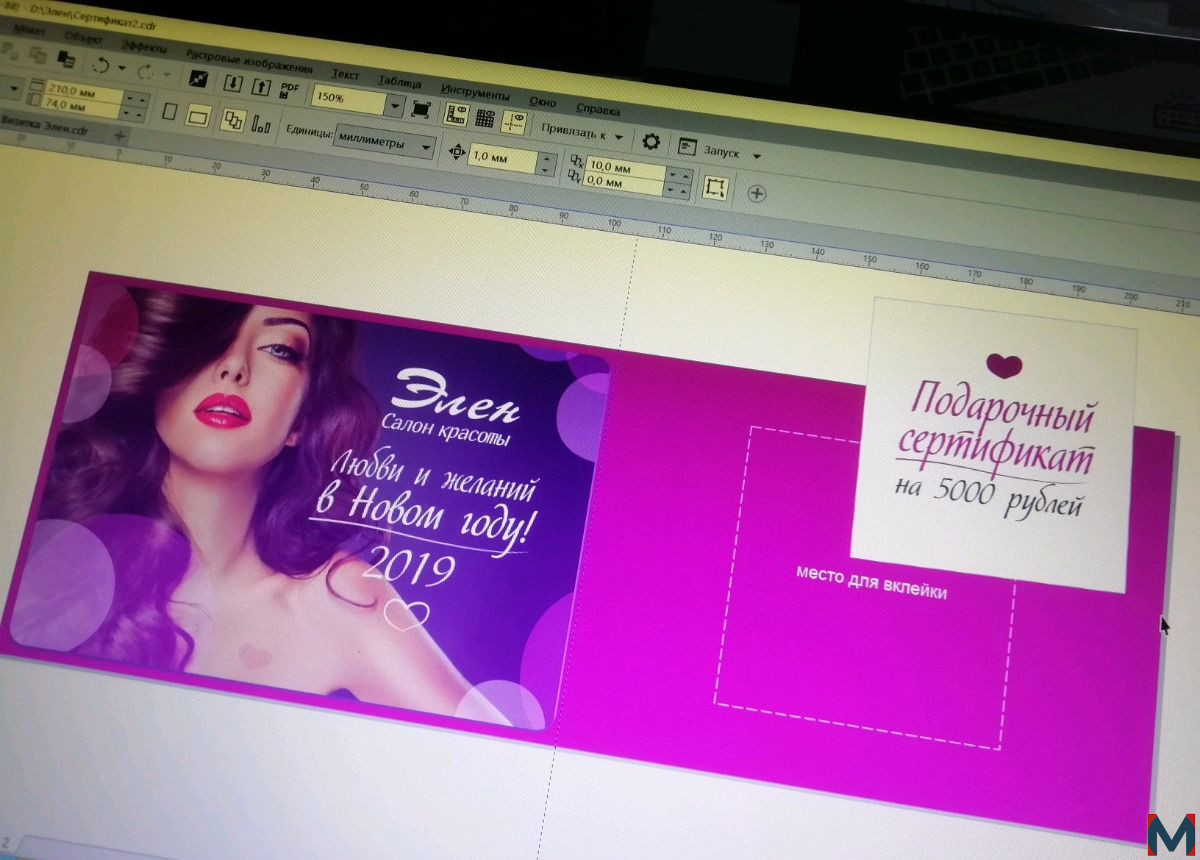Open the Эффекты menu
This screenshot has height=860, width=1200.
click(x=143, y=45)
